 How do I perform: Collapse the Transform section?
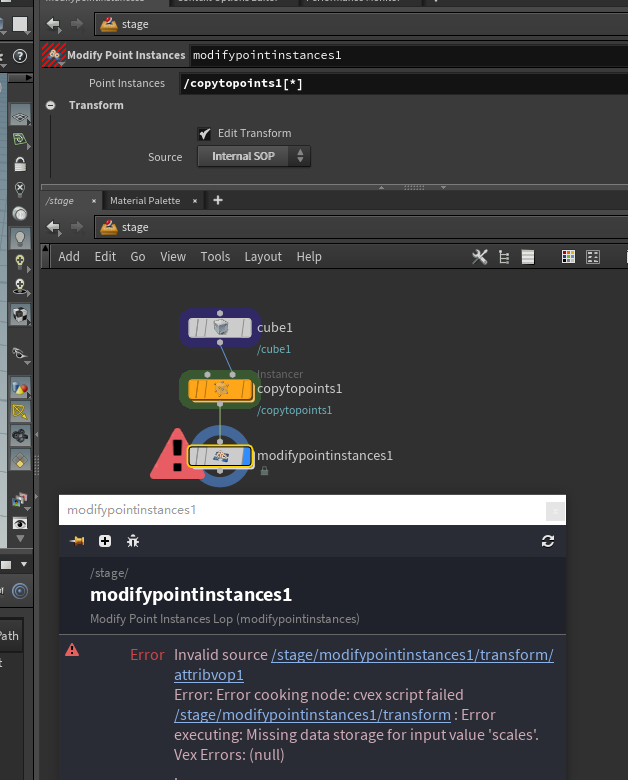click(50, 105)
